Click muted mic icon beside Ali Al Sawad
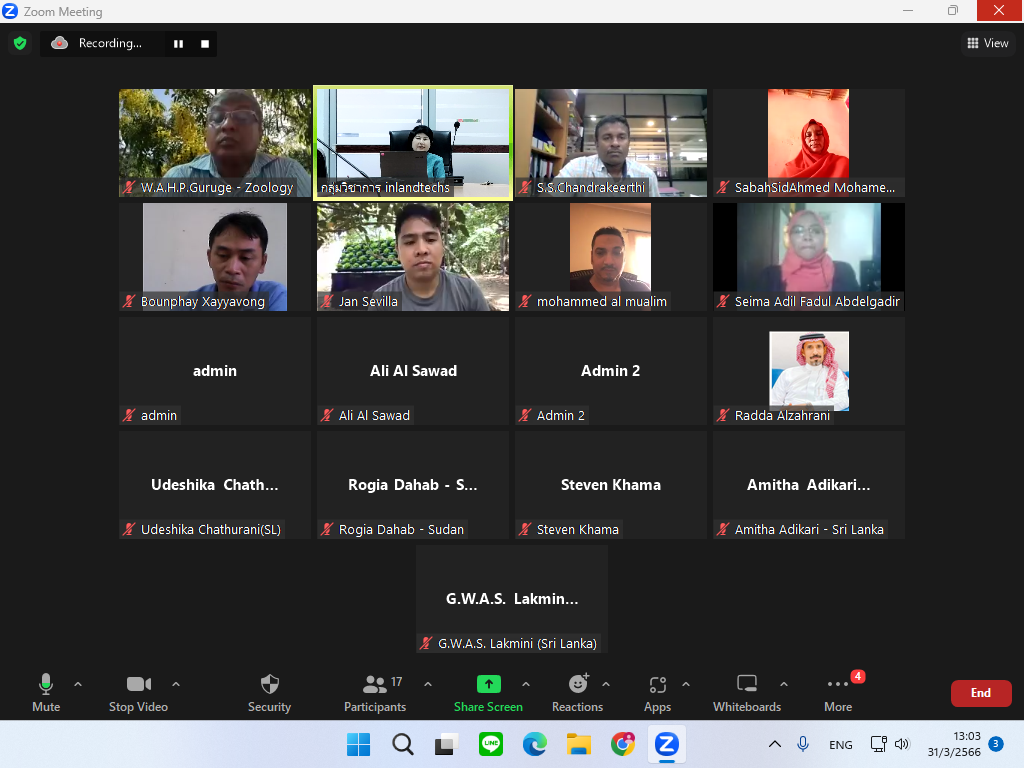Screen dimensions: 1024x768 pyautogui.click(x=327, y=415)
